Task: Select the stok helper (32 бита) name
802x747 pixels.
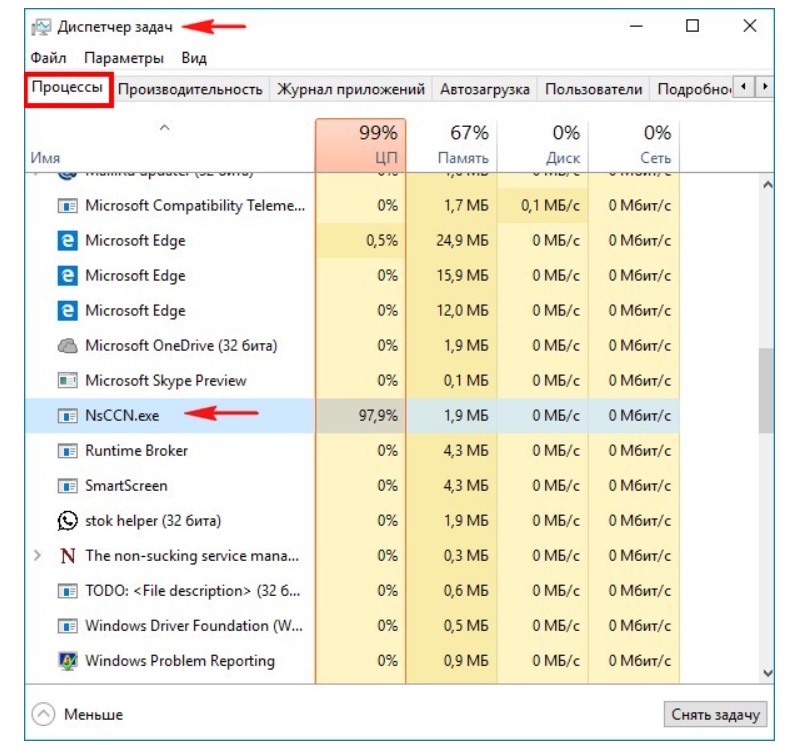Action: click(x=153, y=521)
